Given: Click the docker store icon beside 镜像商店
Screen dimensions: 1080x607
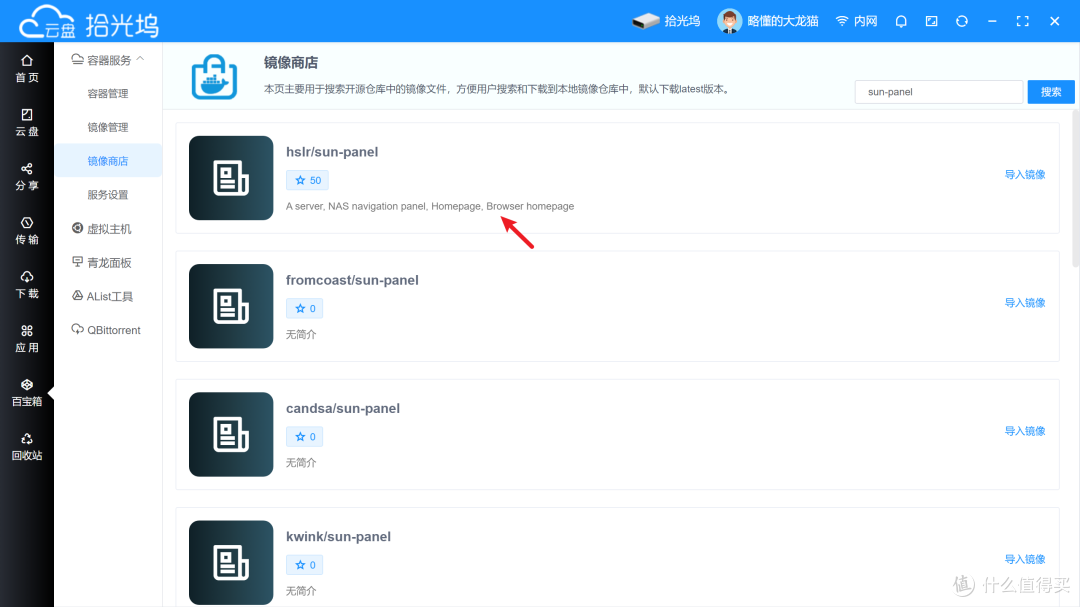Looking at the screenshot, I should [x=214, y=76].
